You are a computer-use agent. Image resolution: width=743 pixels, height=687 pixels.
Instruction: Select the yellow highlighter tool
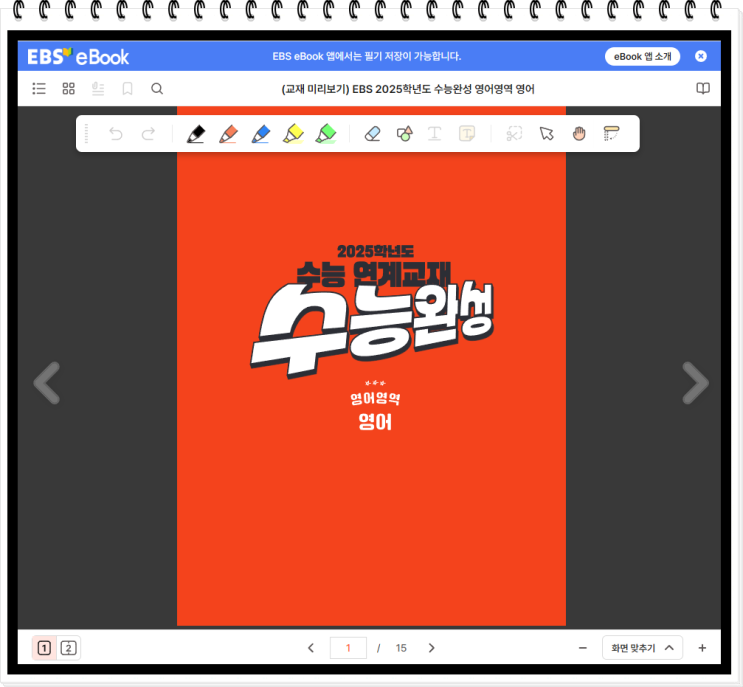(x=293, y=134)
